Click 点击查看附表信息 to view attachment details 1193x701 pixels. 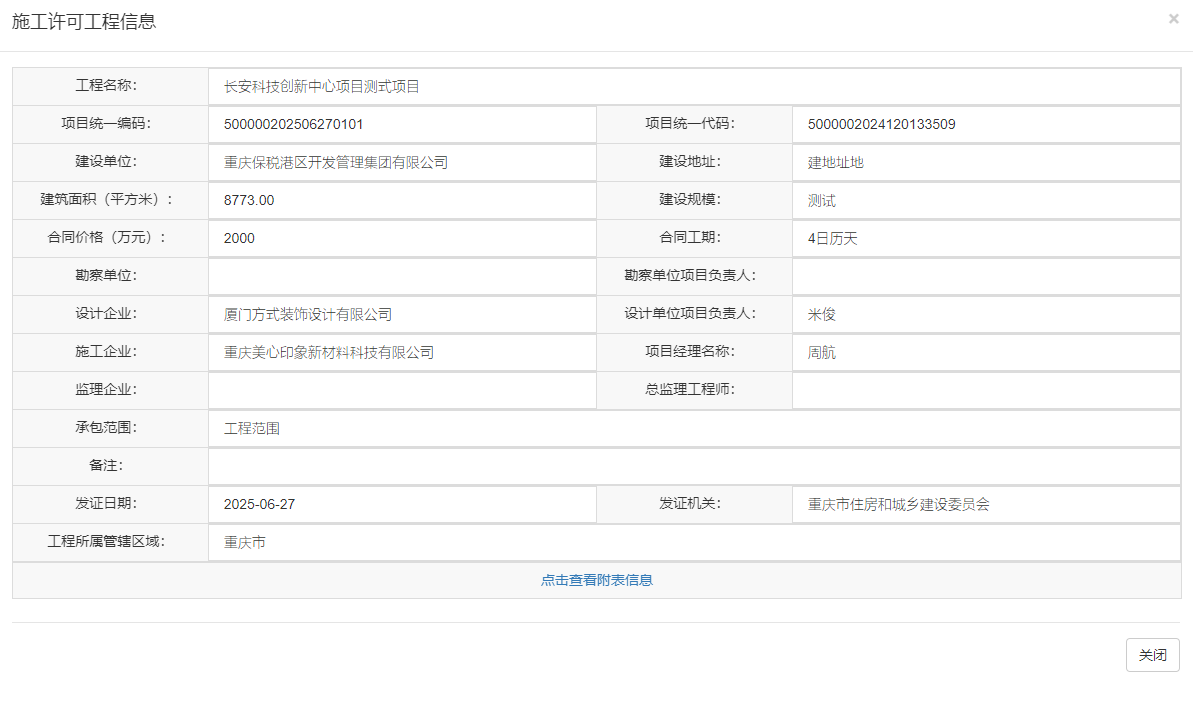[x=596, y=579]
